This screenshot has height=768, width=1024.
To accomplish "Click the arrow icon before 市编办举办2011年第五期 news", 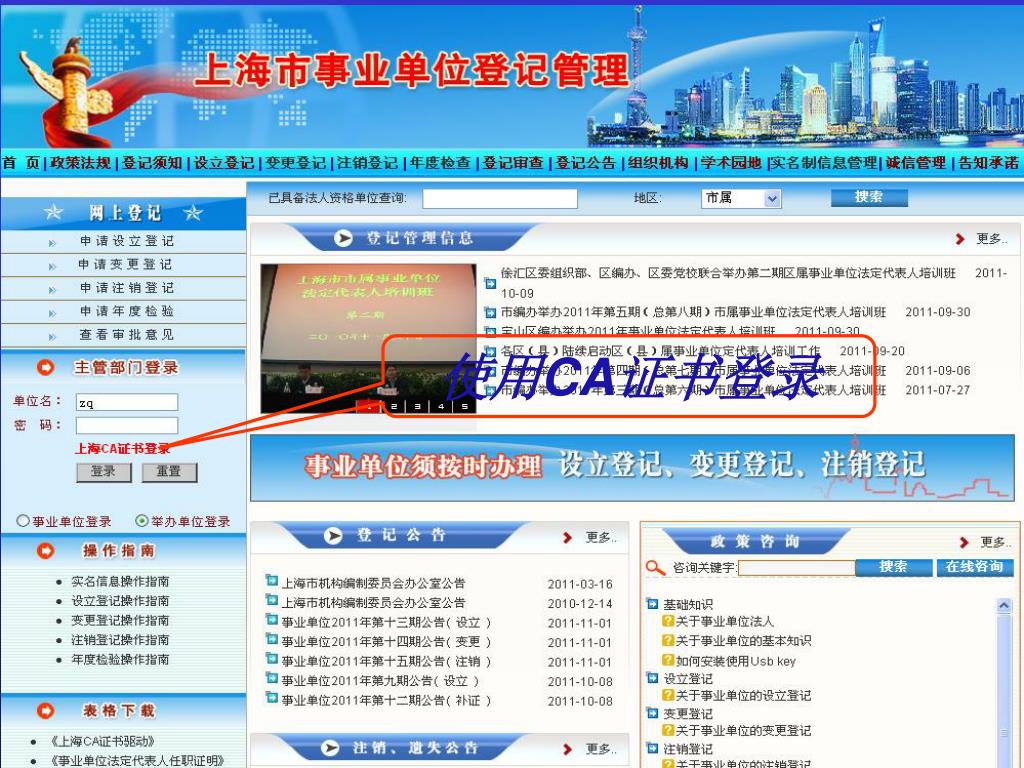I will point(490,313).
